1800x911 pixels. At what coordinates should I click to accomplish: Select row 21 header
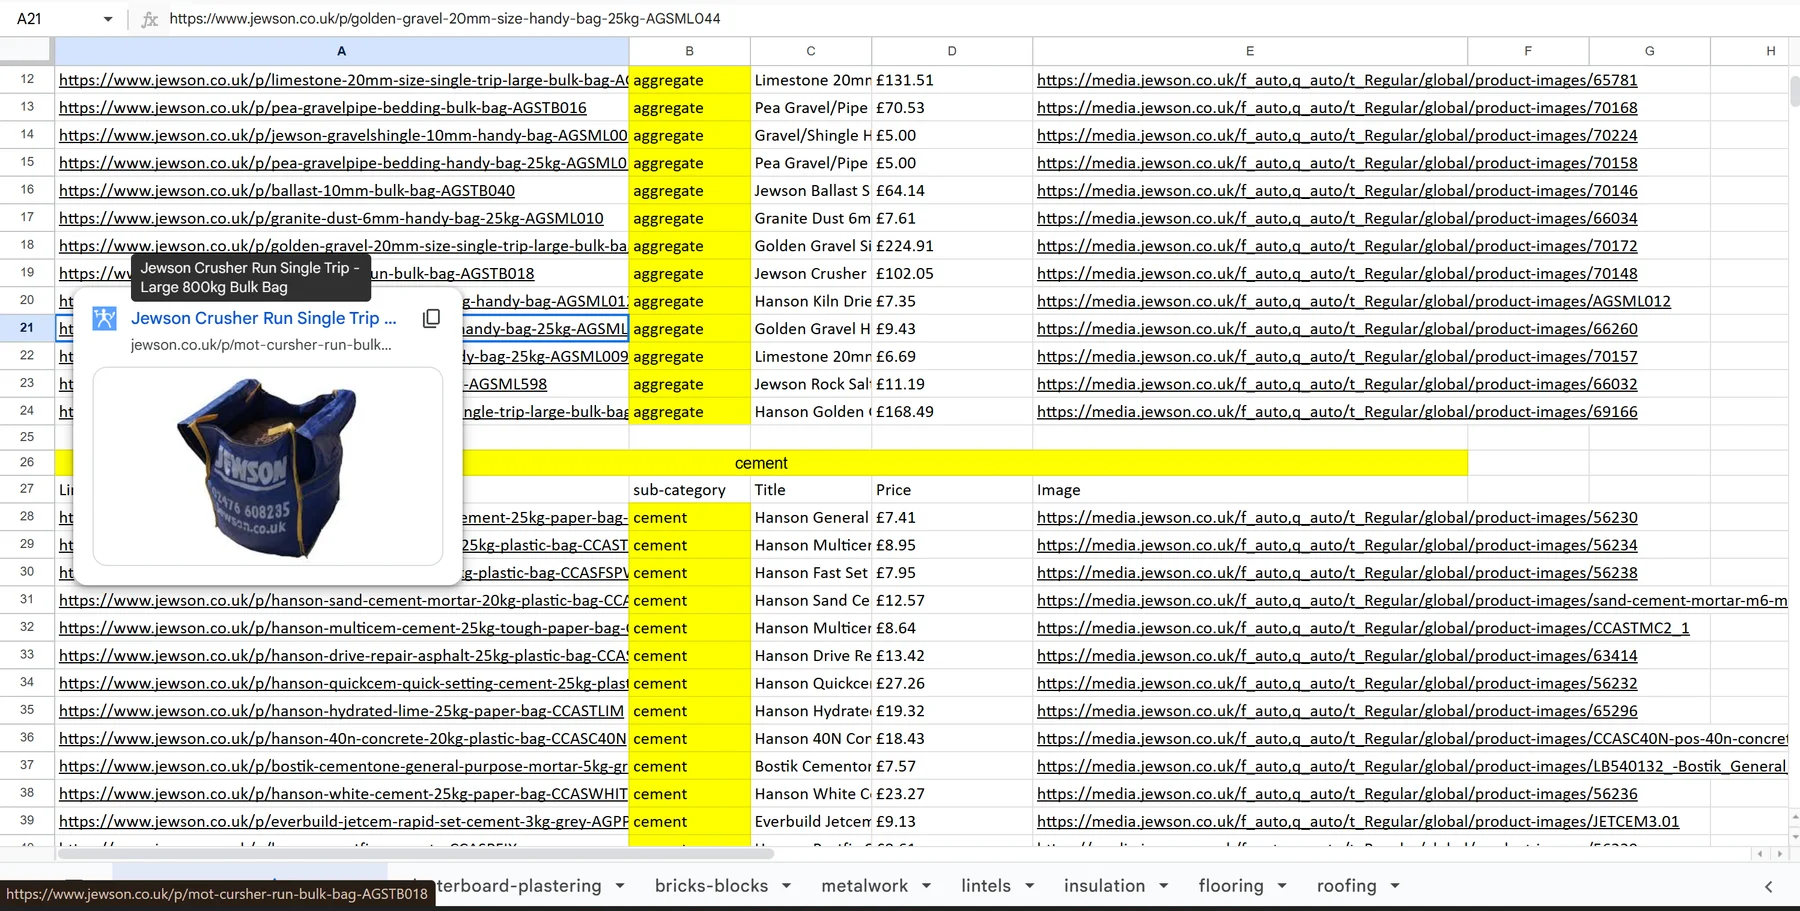27,328
